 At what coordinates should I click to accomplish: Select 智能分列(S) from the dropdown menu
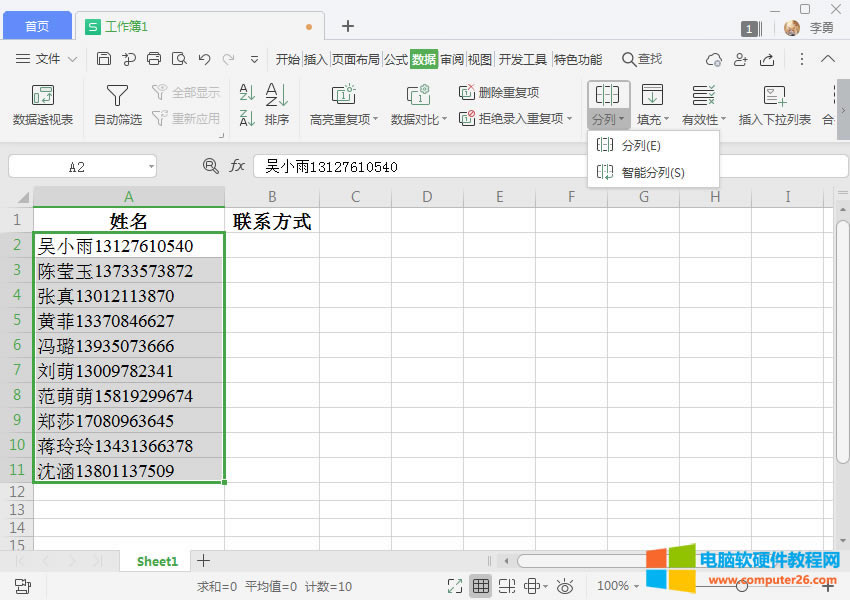click(x=652, y=172)
